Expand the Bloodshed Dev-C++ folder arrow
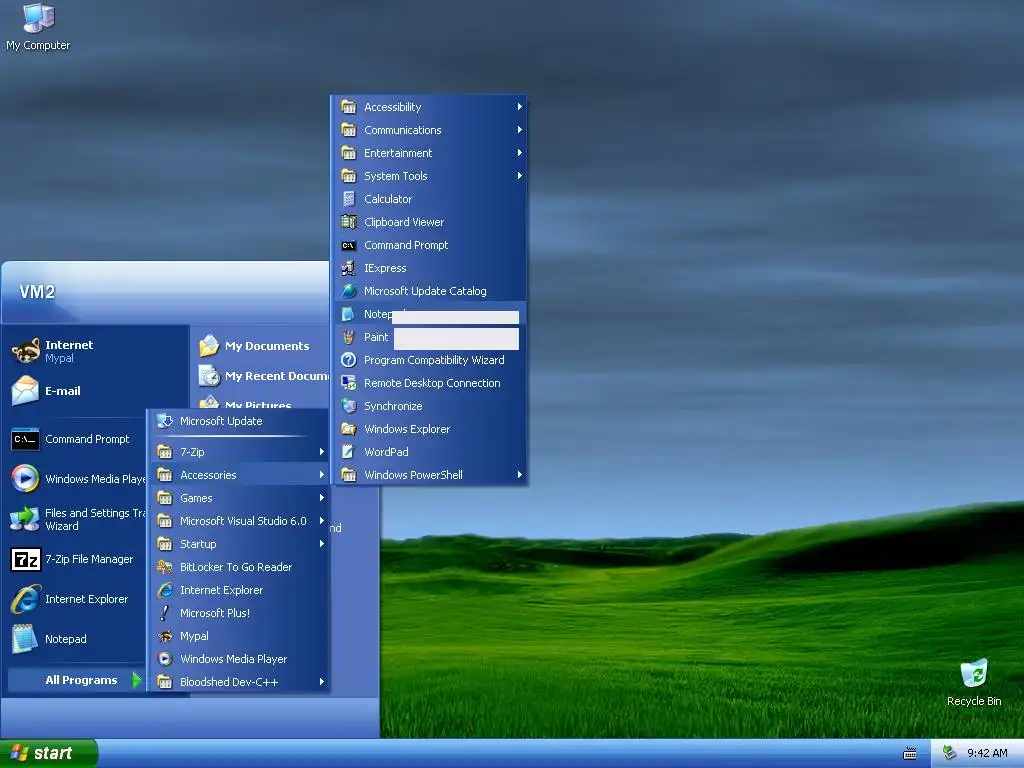This screenshot has width=1024, height=768. click(322, 682)
